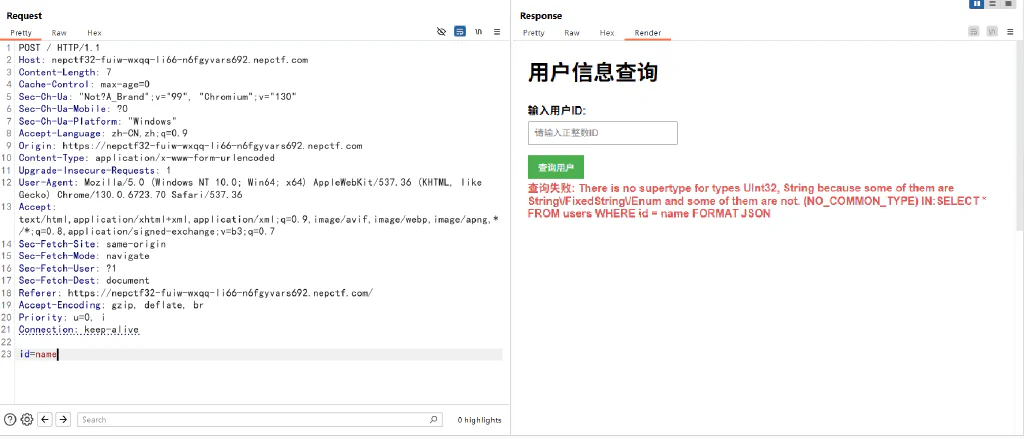Toggle disabled \n icon in Response panel
The image size is (1024, 439).
pyautogui.click(x=993, y=31)
